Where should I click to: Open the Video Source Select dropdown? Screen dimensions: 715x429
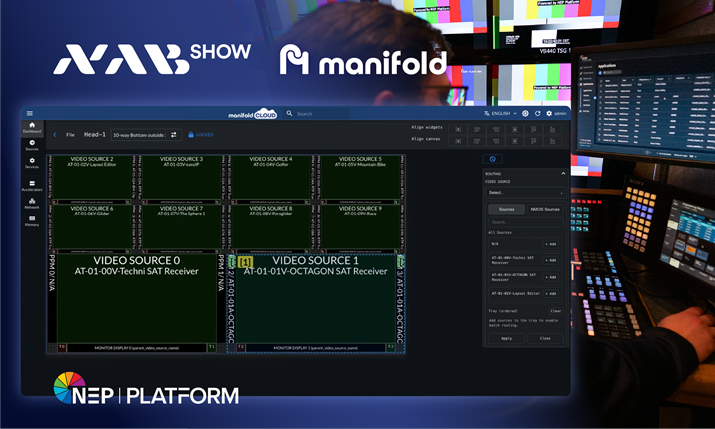point(525,192)
